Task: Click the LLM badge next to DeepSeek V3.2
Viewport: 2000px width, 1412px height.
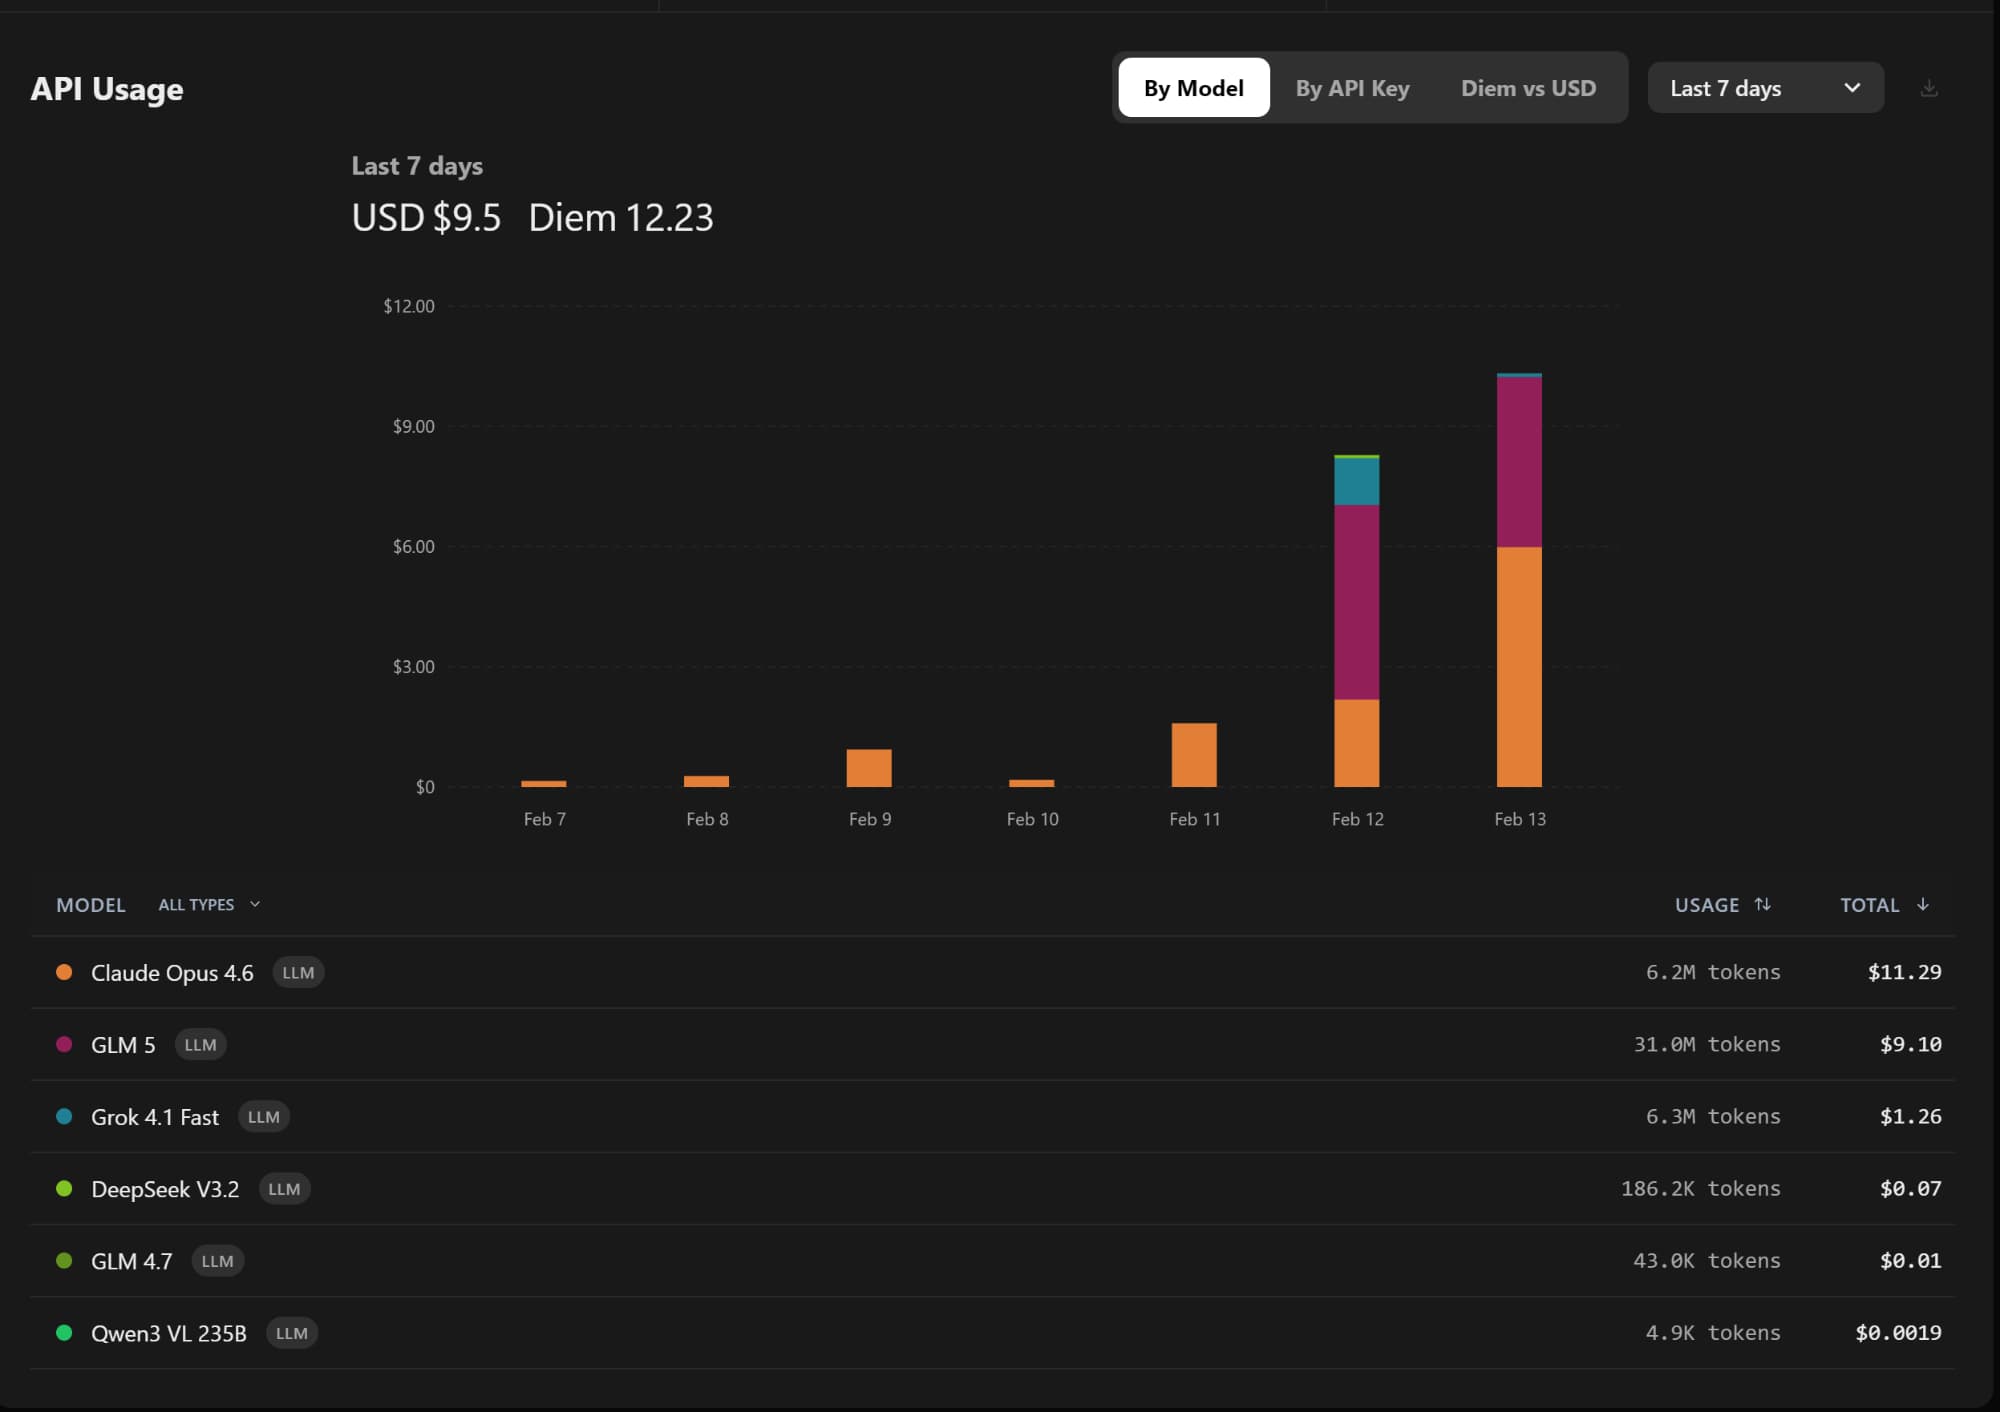Action: [284, 1189]
